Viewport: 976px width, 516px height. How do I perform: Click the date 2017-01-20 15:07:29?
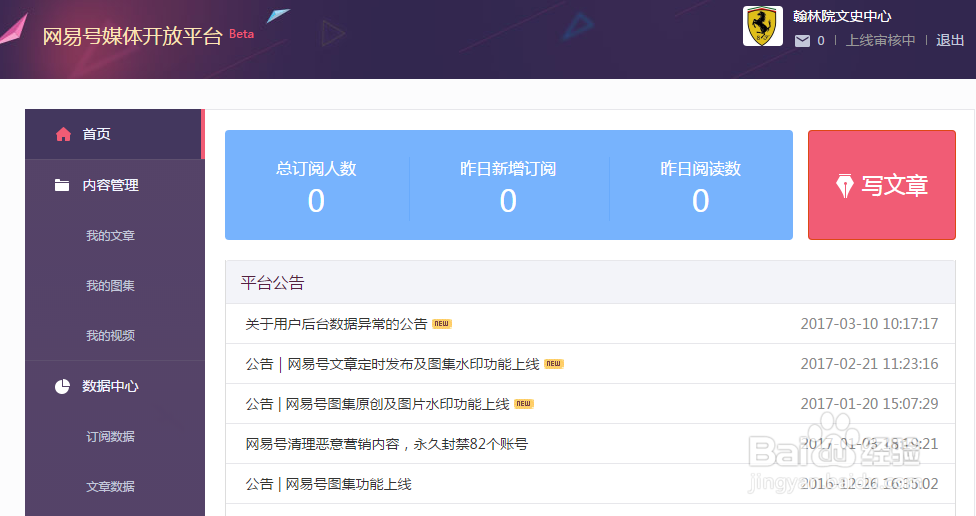pyautogui.click(x=869, y=403)
